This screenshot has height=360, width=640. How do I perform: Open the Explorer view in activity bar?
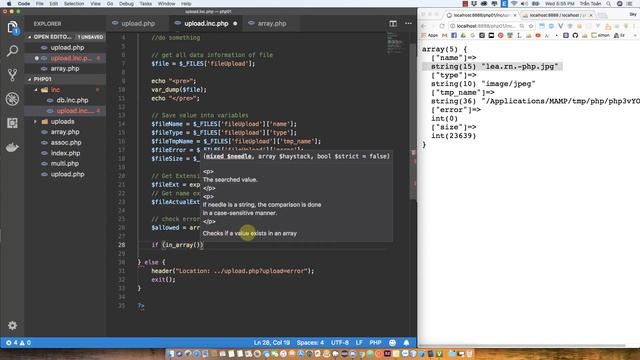click(x=12, y=27)
